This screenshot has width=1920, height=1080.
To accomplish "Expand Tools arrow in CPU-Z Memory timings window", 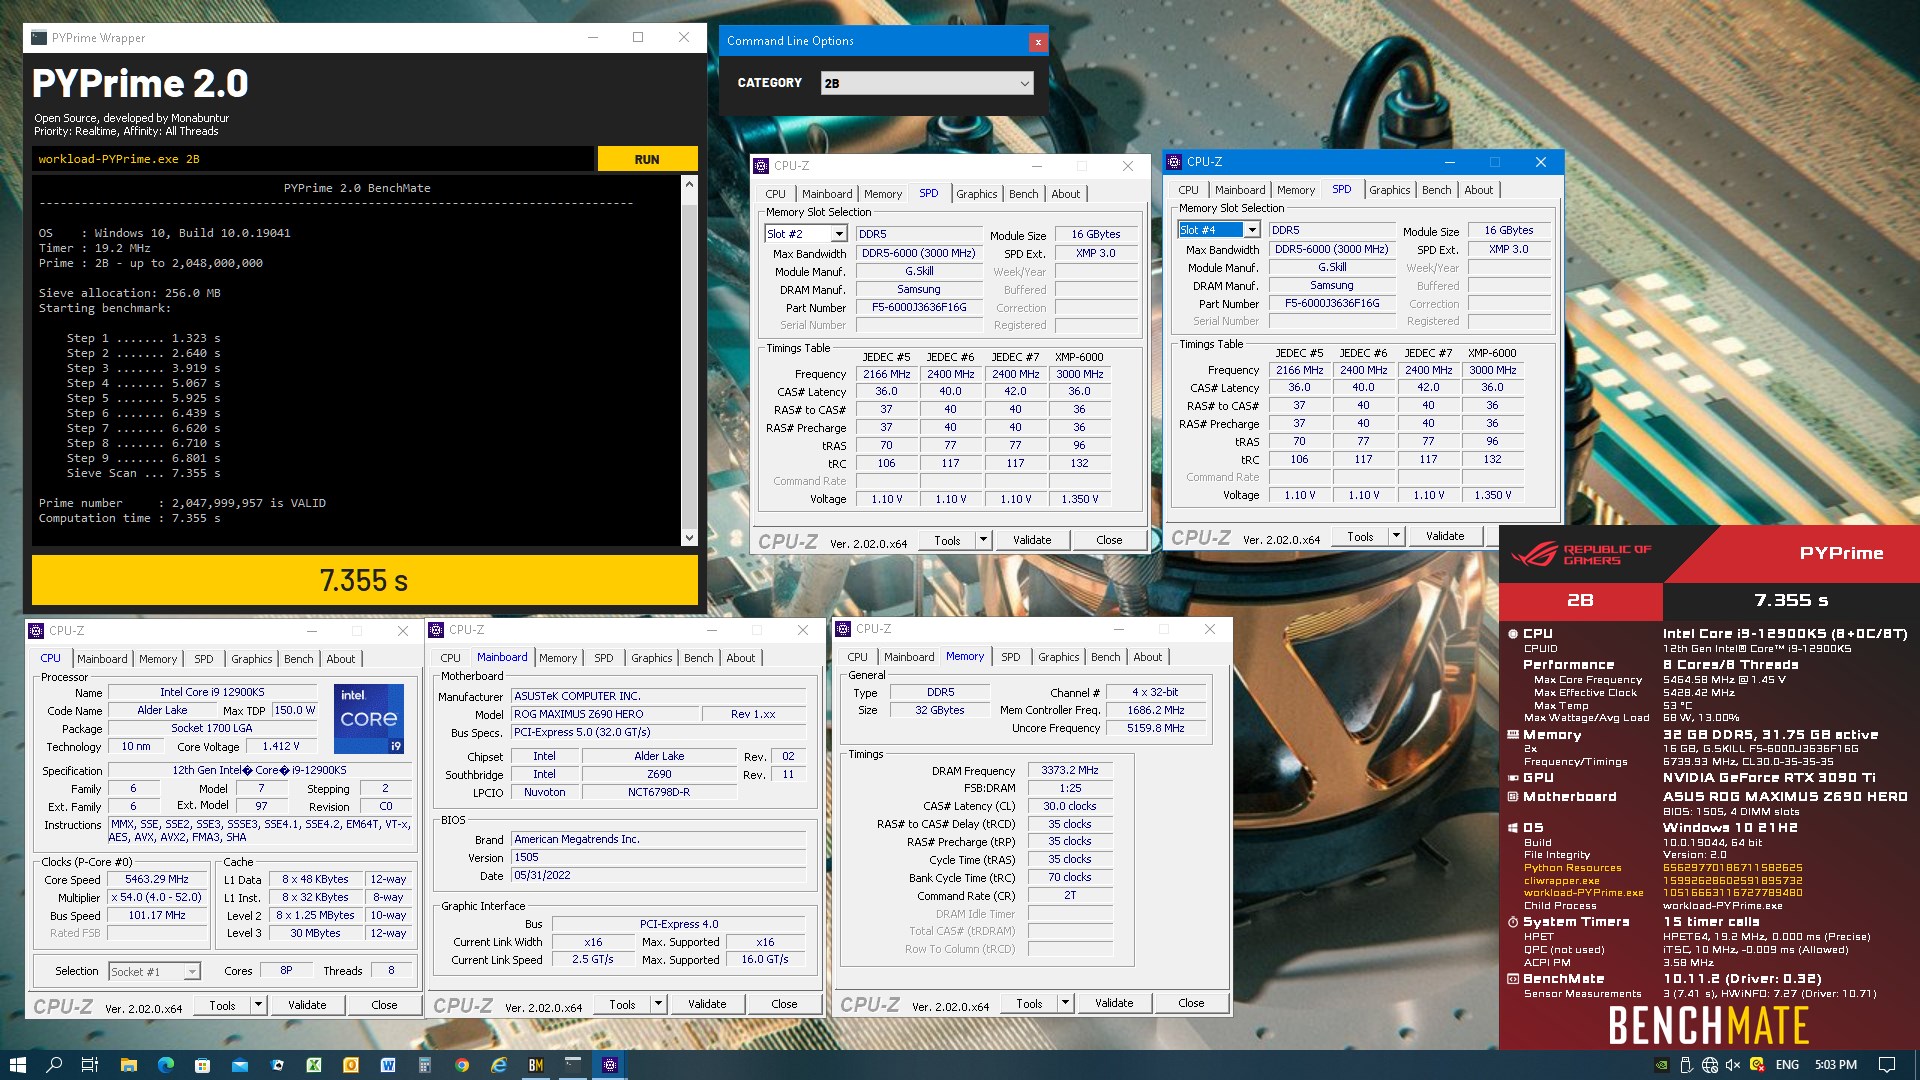I will pyautogui.click(x=1065, y=1003).
